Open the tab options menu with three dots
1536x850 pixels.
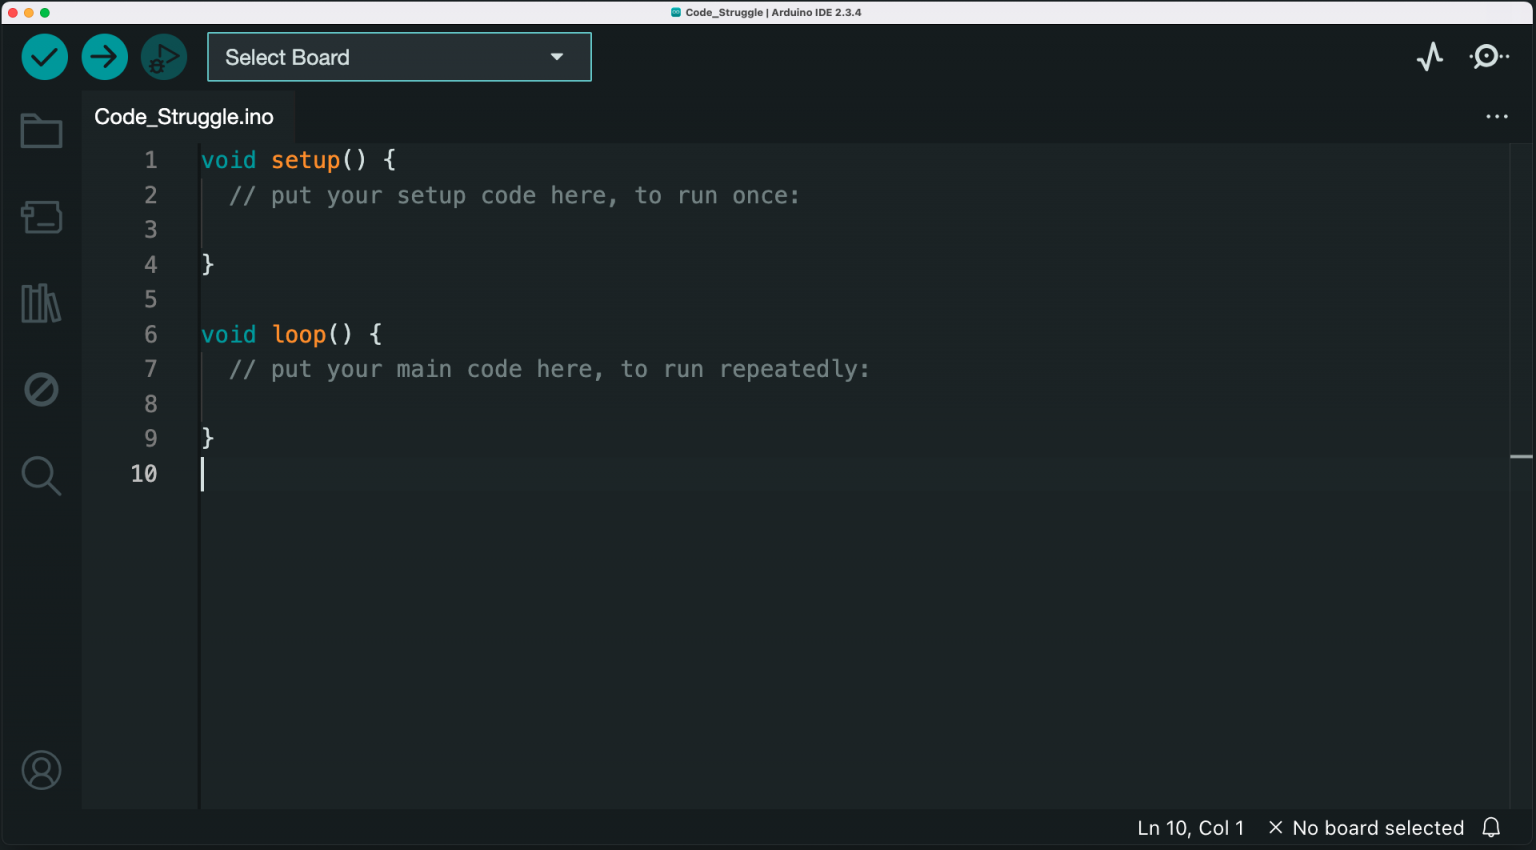(1496, 116)
